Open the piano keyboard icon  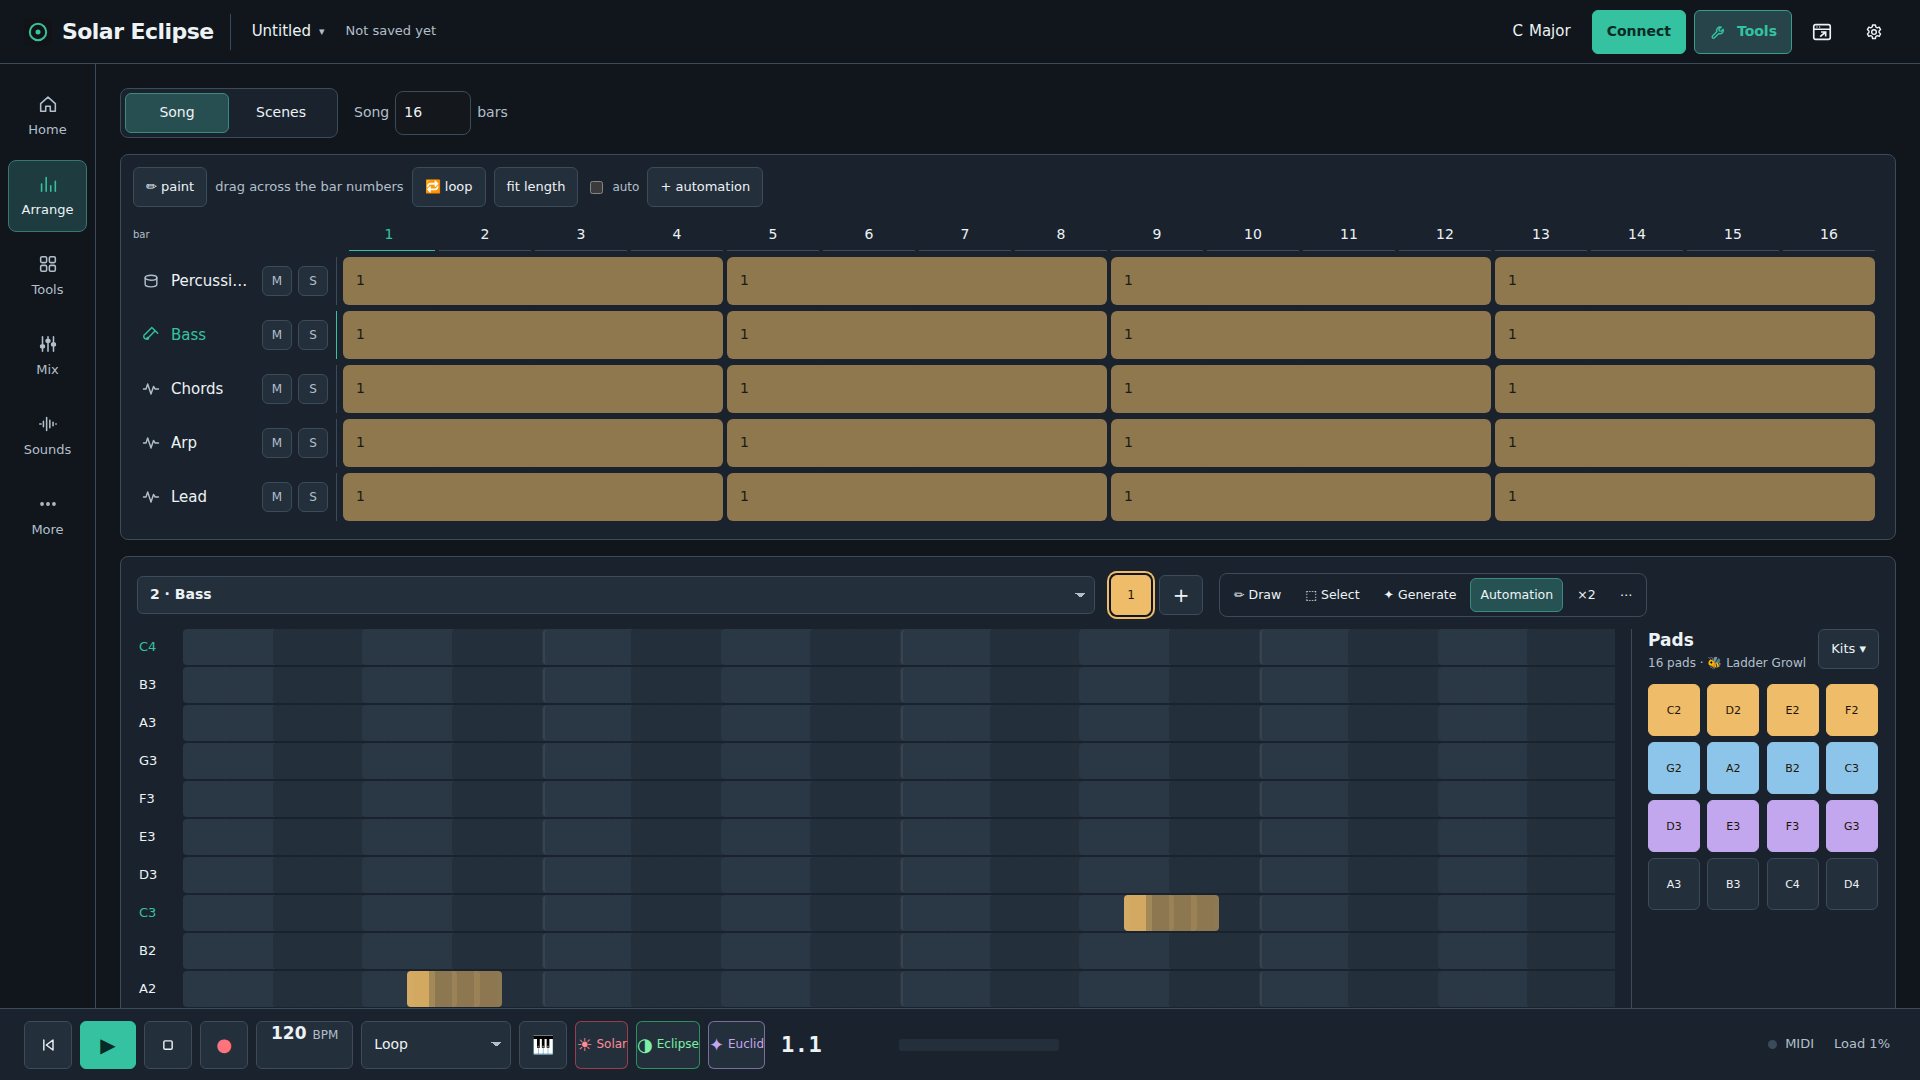543,1045
